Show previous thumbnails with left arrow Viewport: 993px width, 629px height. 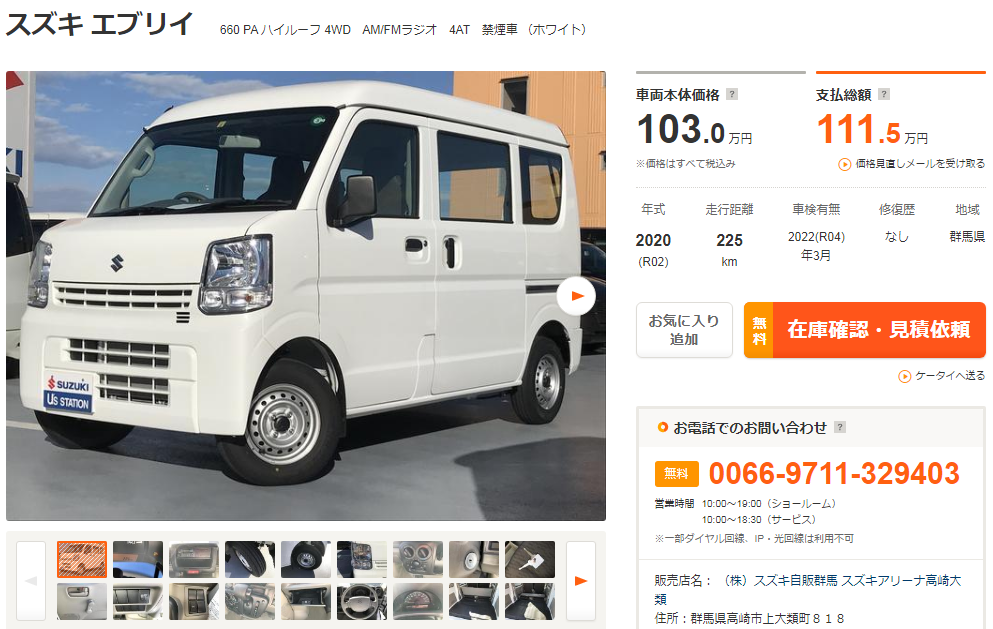tap(31, 580)
